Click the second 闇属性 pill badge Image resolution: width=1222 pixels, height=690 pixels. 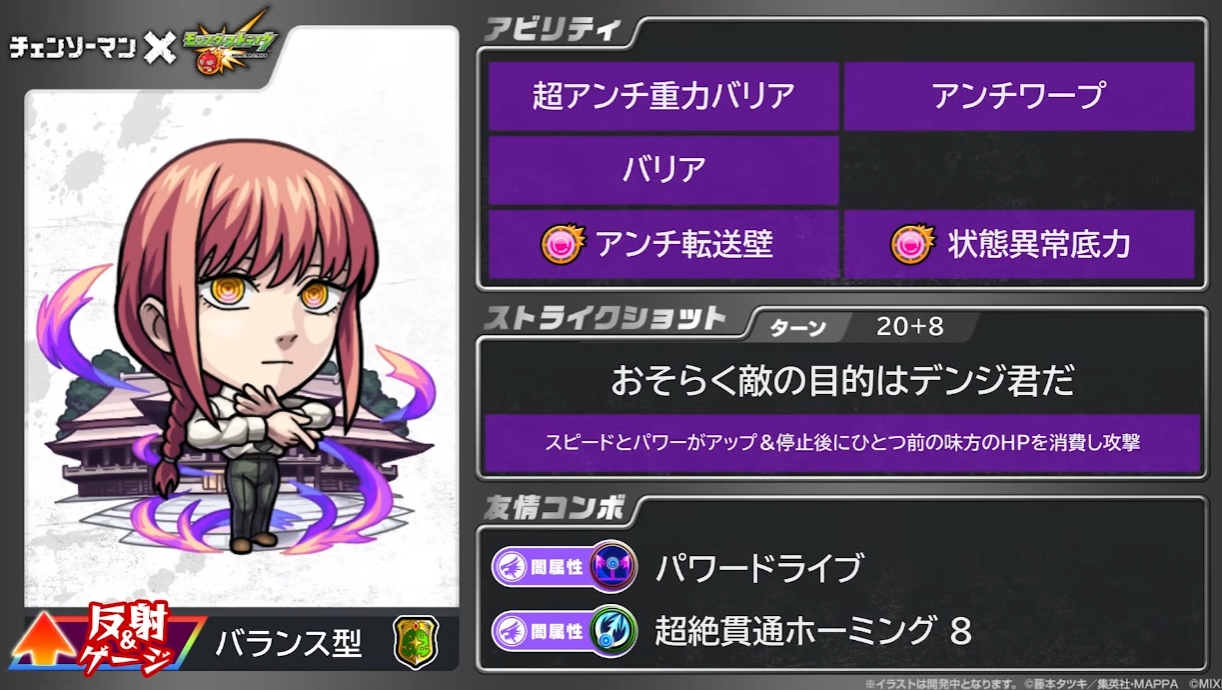pos(541,630)
